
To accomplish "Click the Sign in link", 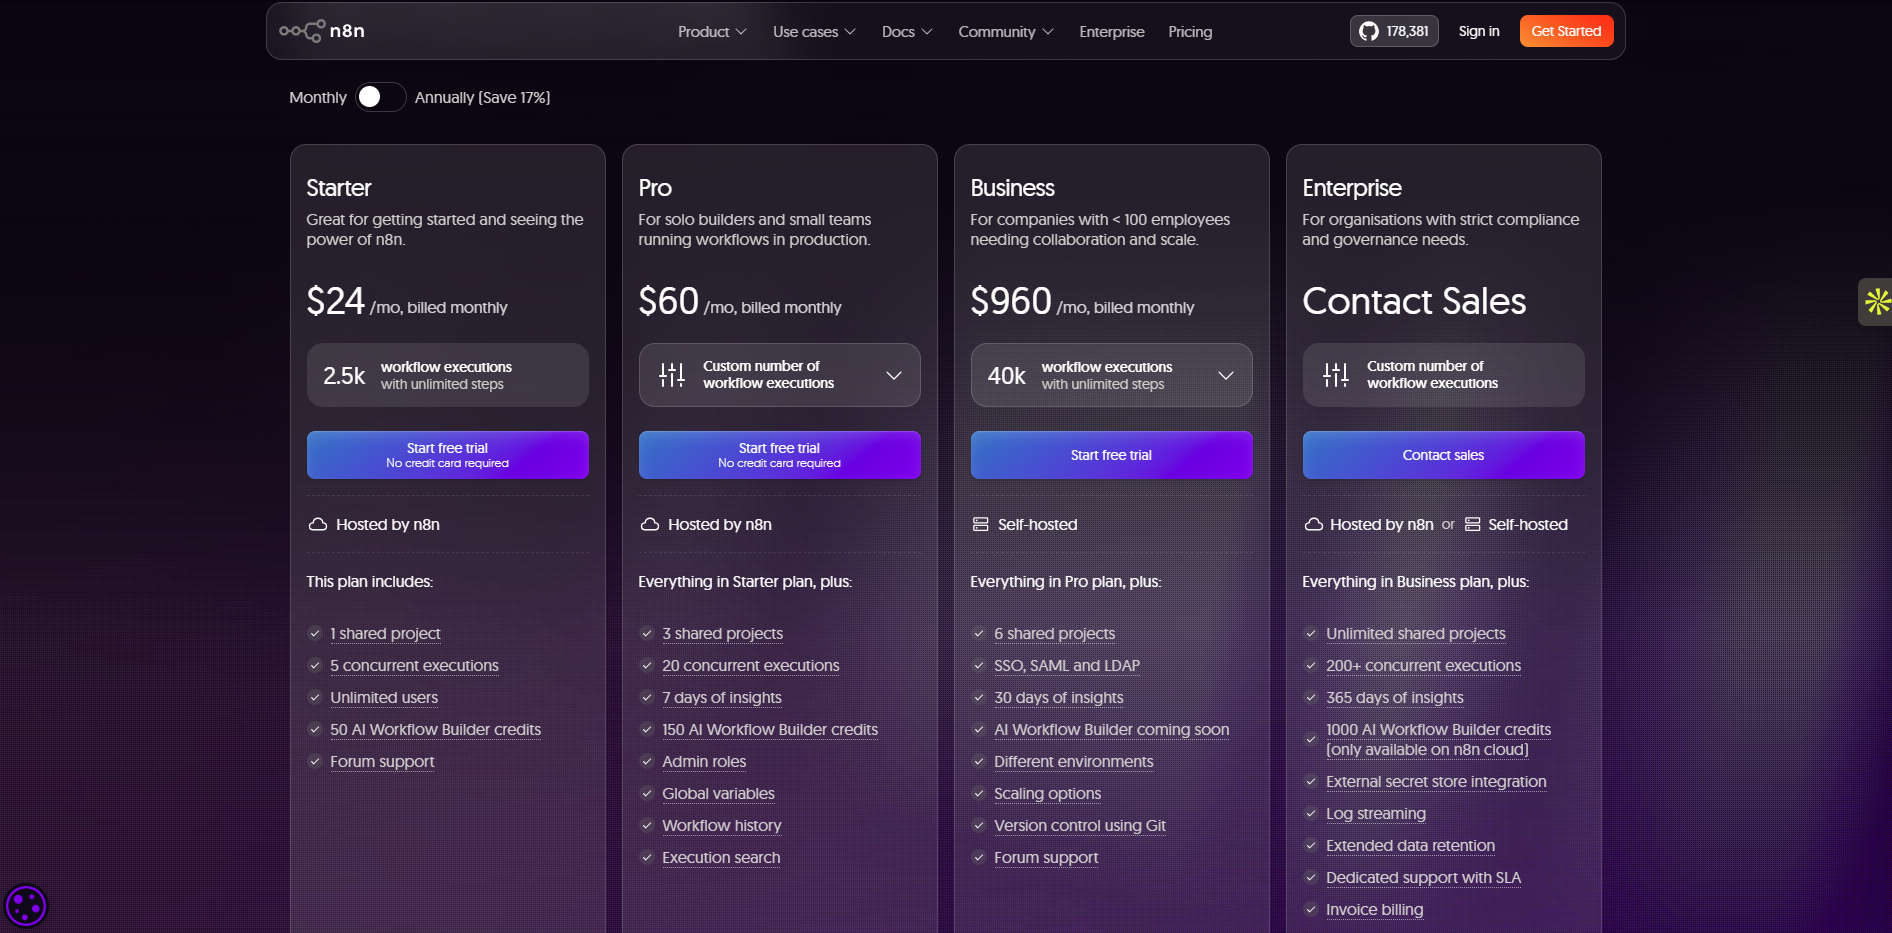I will (x=1478, y=31).
